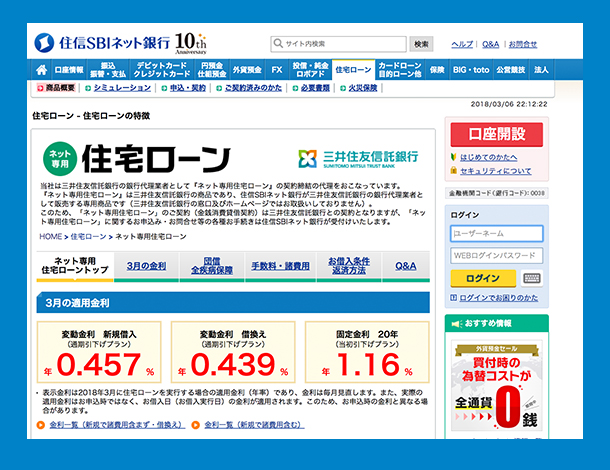Focus the ユーザーネーム input field

(x=497, y=233)
